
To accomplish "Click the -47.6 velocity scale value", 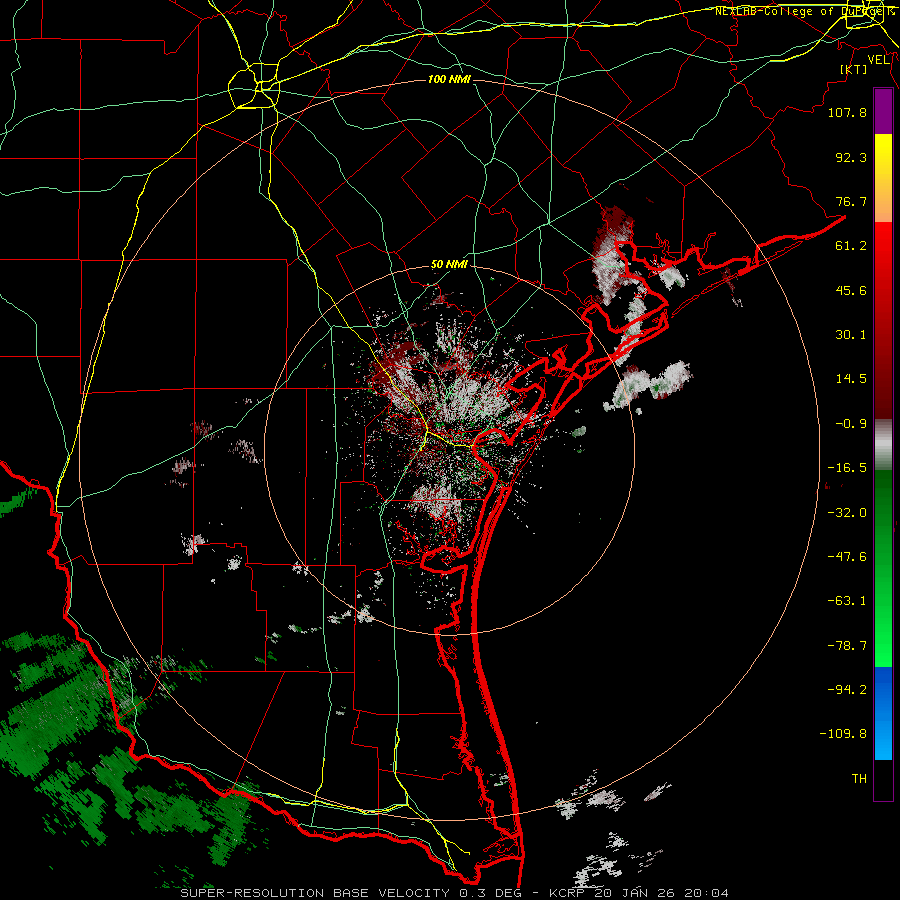I will [x=847, y=557].
